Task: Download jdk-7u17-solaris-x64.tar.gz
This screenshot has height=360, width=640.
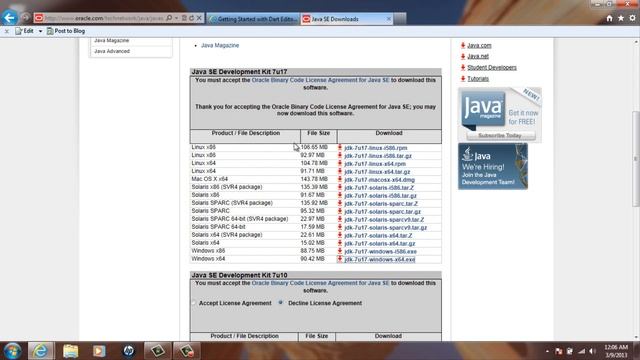Action: click(x=380, y=243)
